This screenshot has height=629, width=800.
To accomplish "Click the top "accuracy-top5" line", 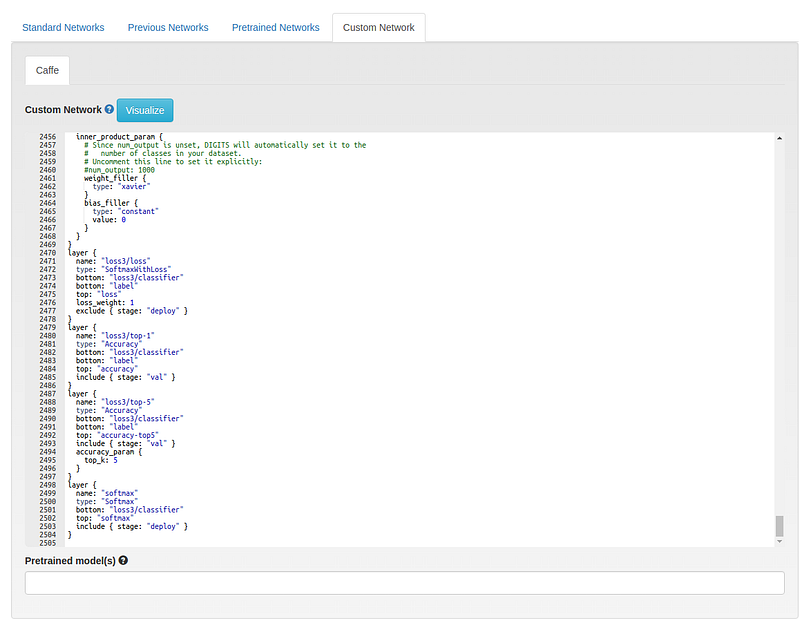I will pyautogui.click(x=117, y=435).
